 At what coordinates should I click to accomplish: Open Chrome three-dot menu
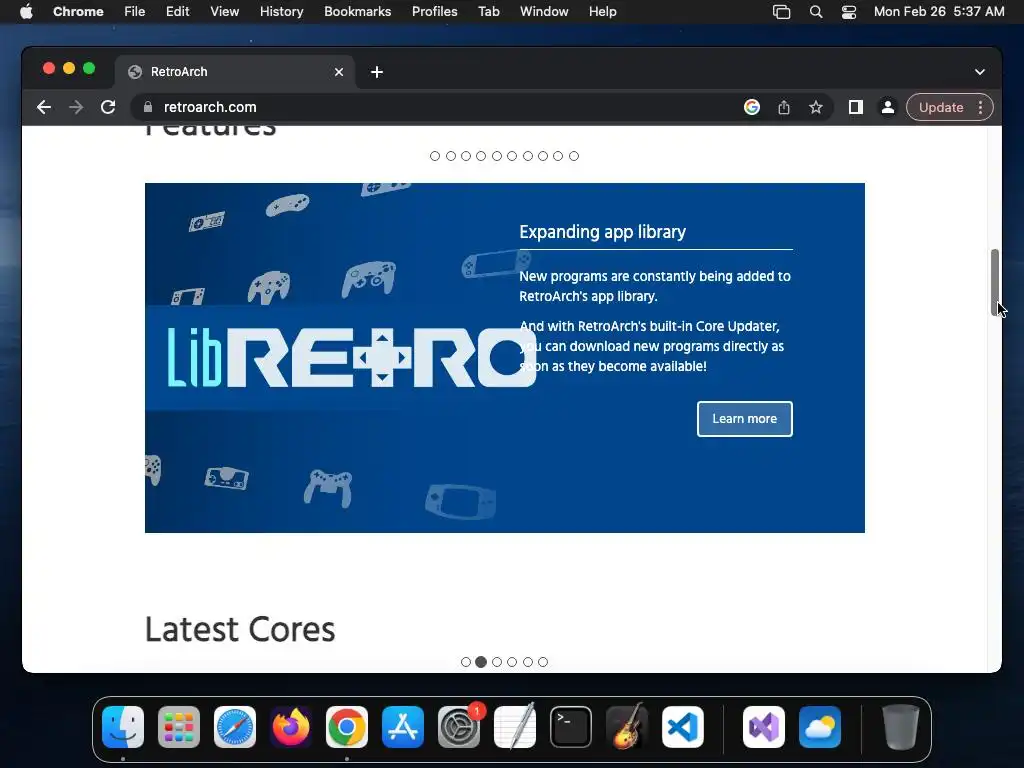click(980, 107)
